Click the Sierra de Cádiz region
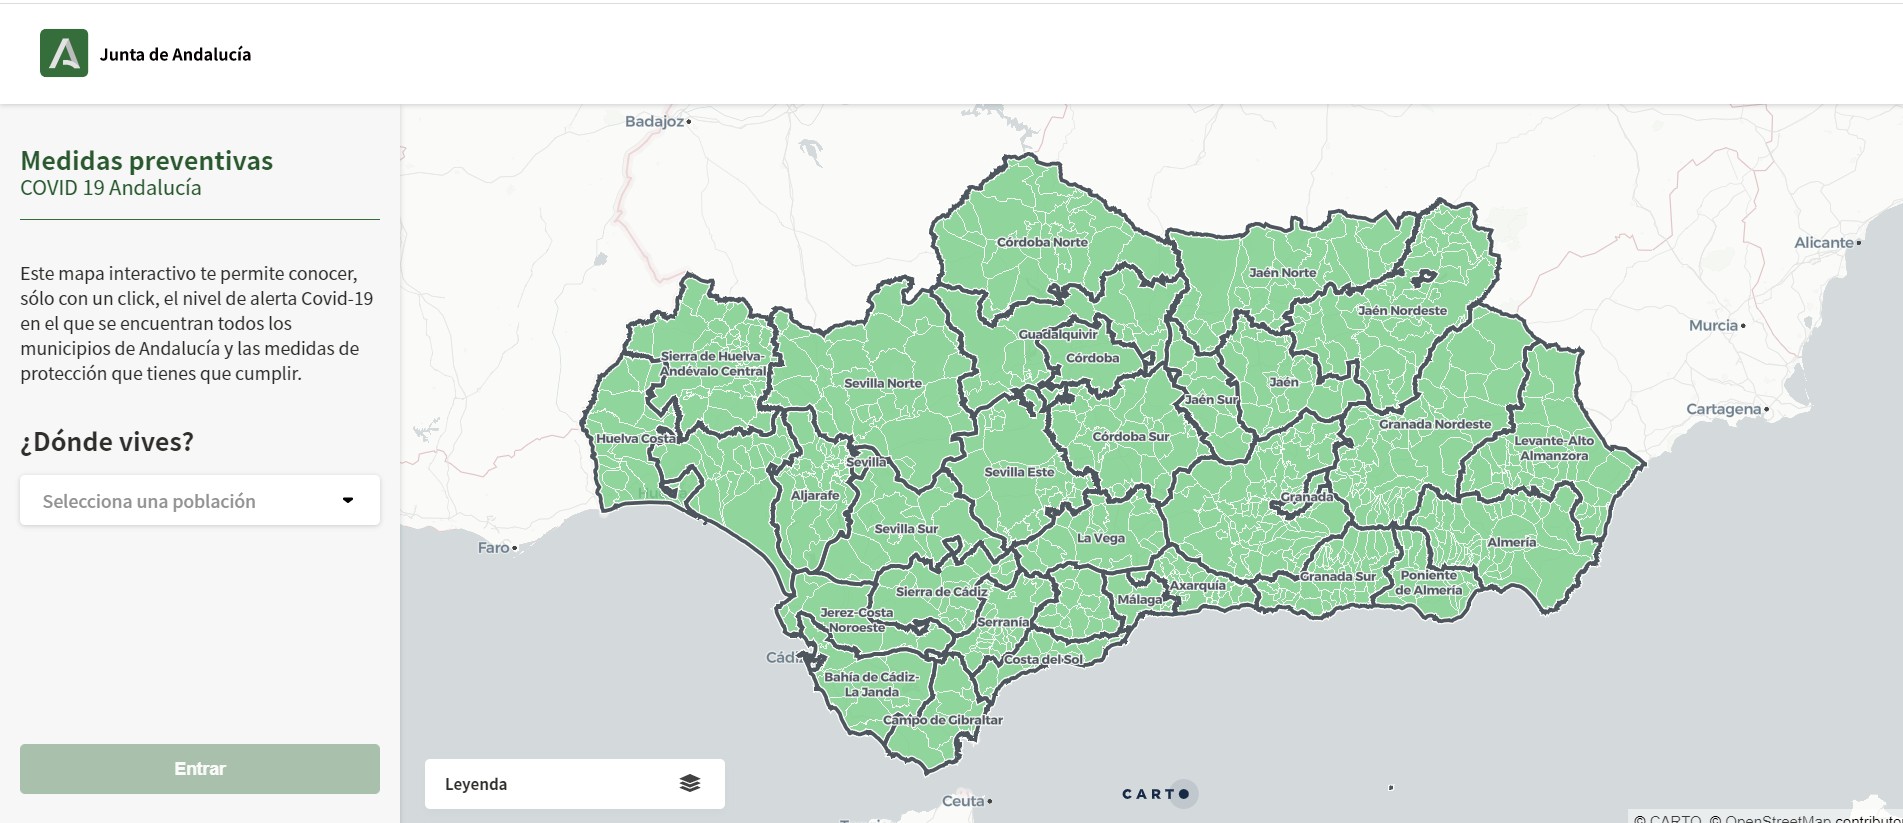 click(940, 592)
